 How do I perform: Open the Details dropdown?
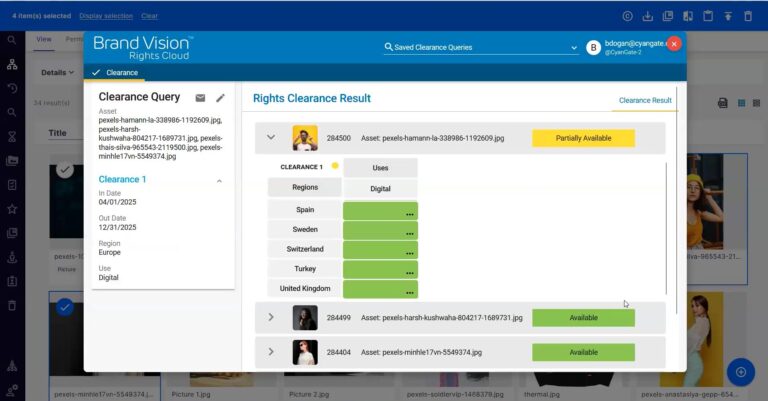pyautogui.click(x=57, y=72)
